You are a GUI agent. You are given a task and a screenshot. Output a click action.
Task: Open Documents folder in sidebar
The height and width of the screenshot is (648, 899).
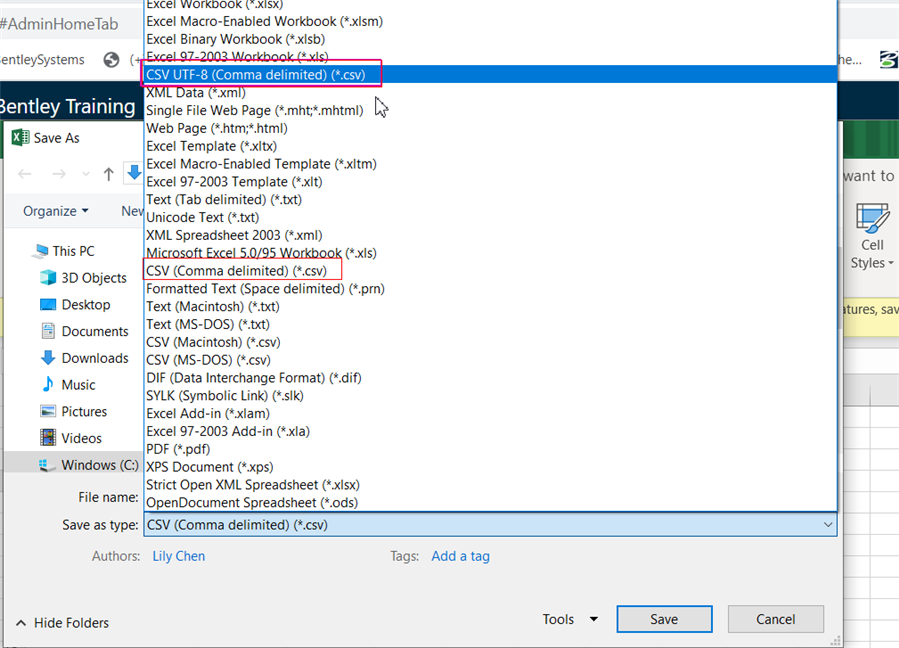pyautogui.click(x=84, y=331)
